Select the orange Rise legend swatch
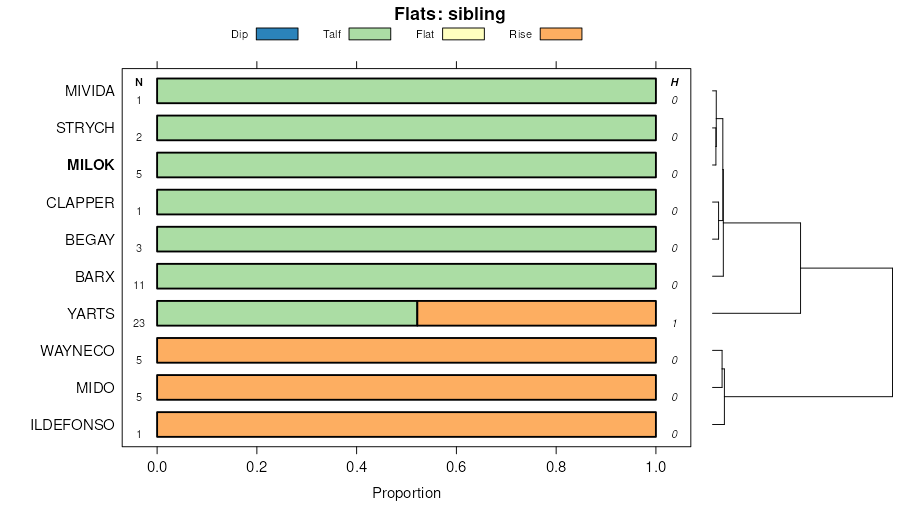 [560, 34]
